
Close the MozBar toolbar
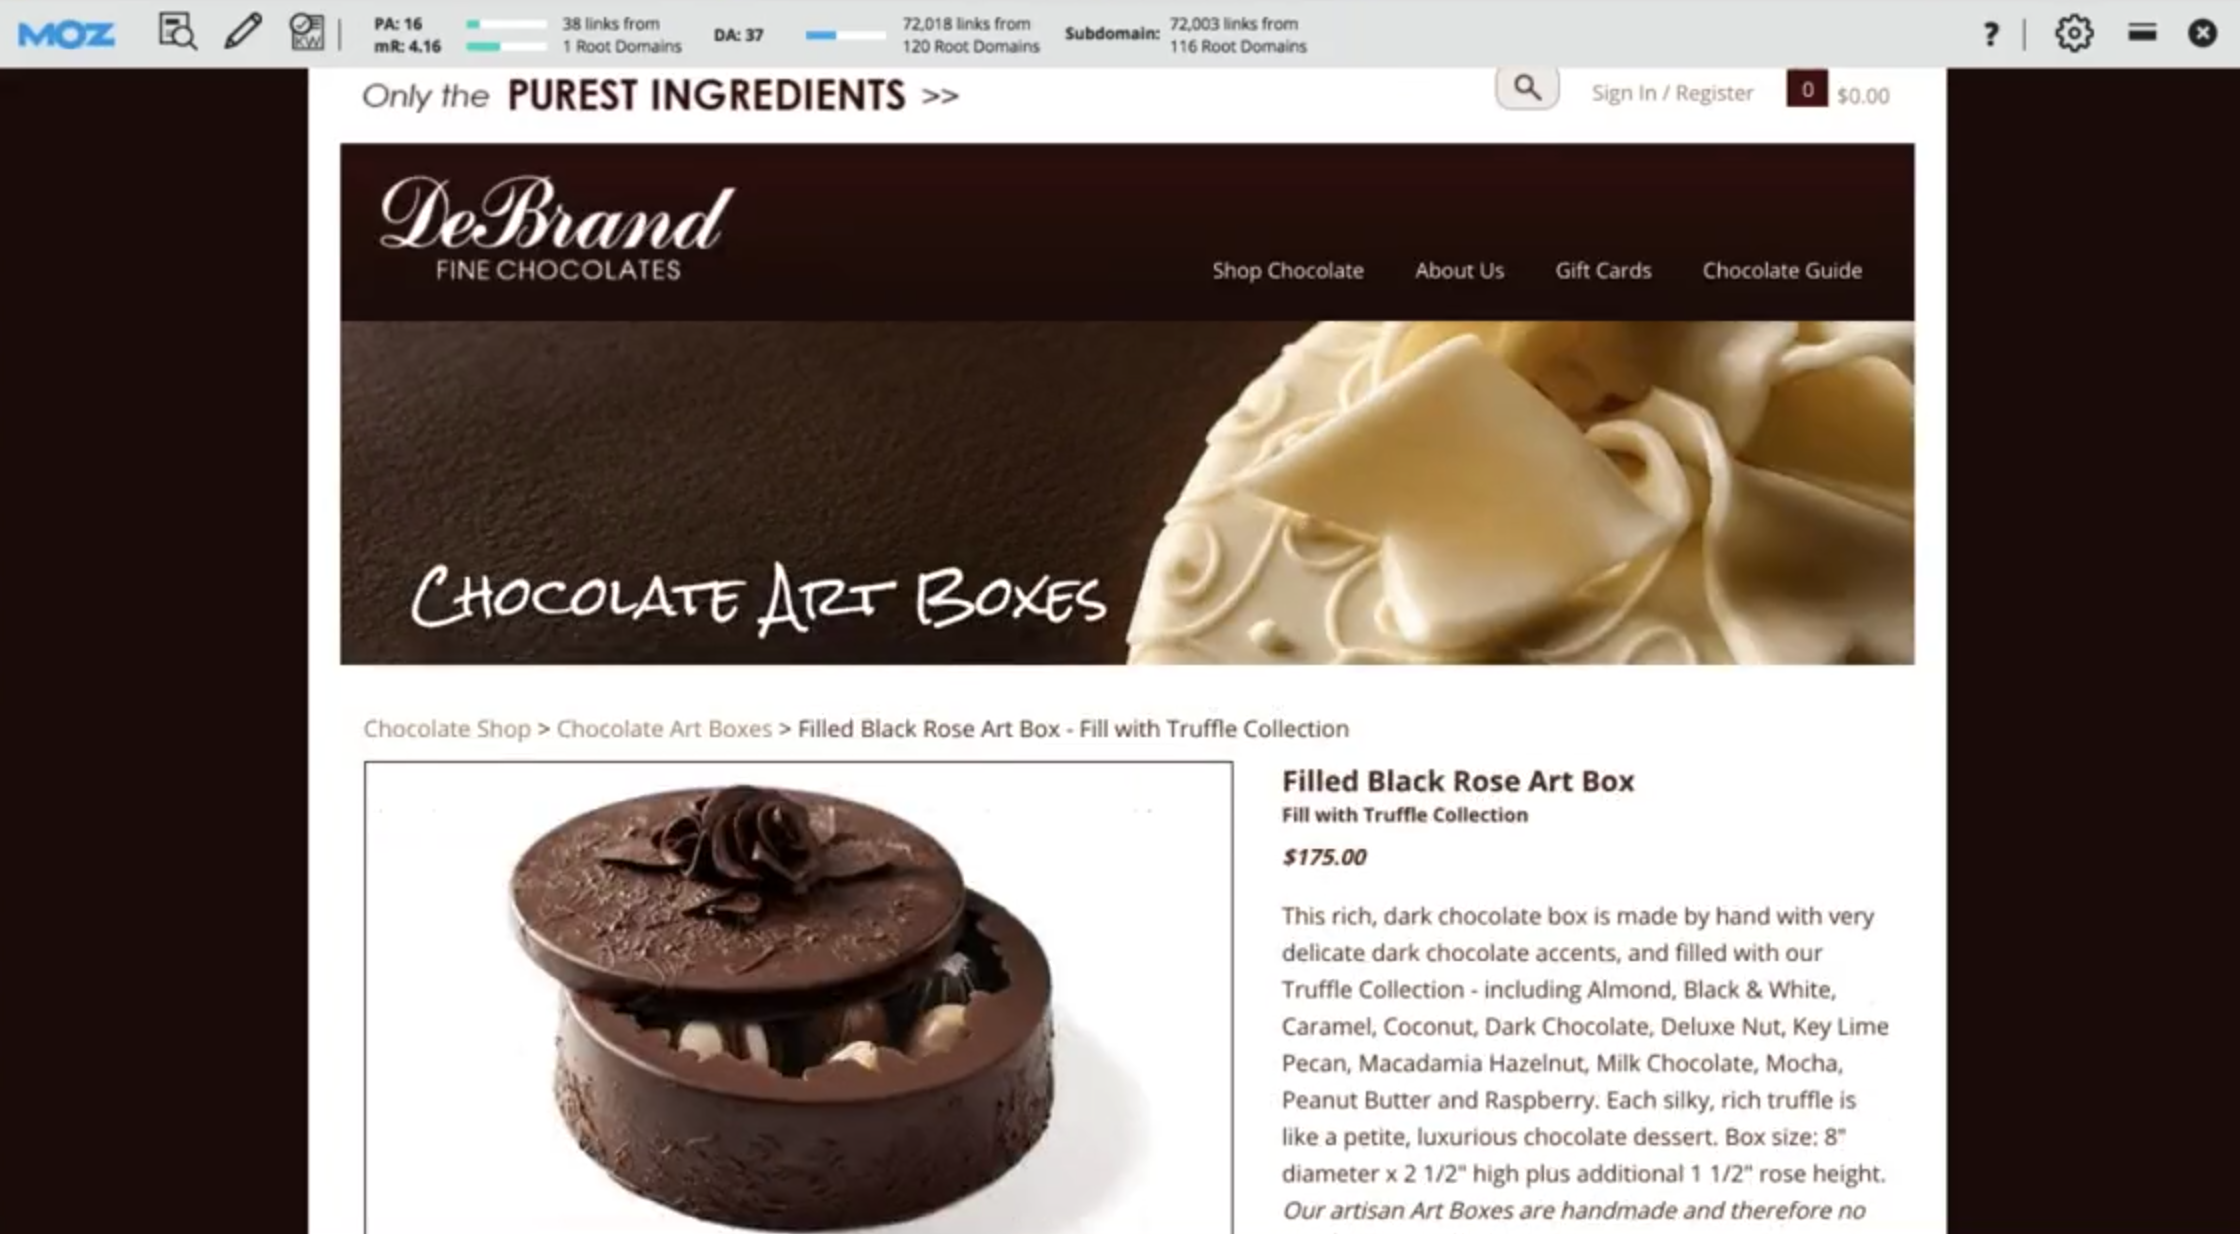click(2202, 33)
